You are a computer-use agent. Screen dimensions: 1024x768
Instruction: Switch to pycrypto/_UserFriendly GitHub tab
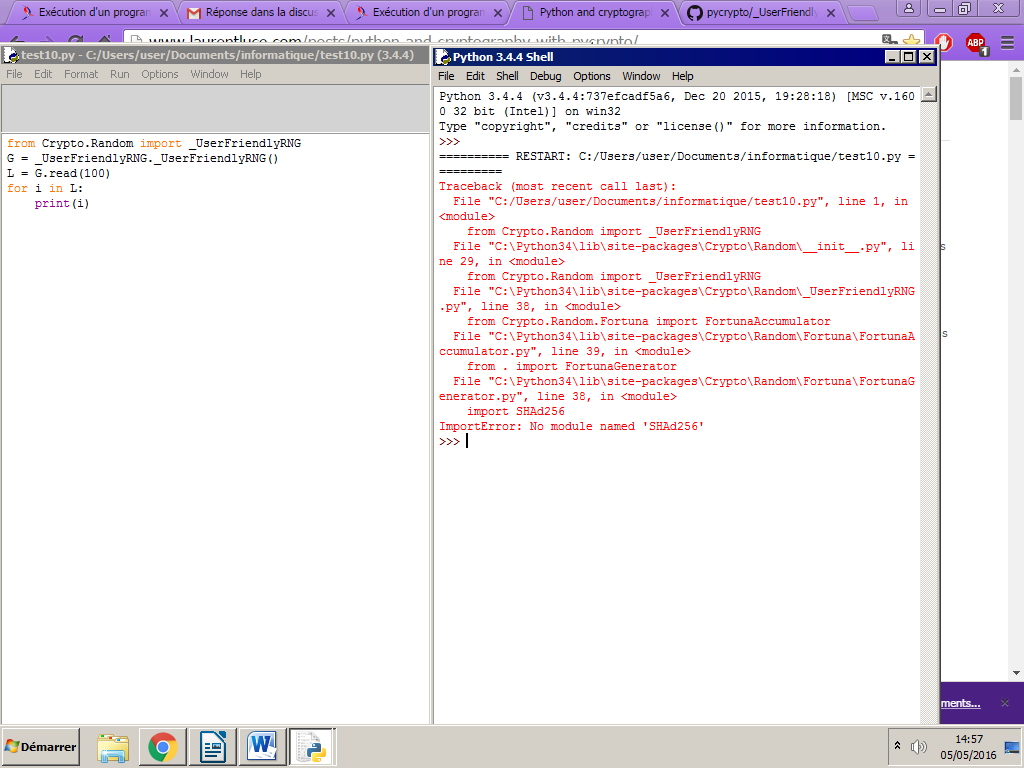[x=761, y=12]
